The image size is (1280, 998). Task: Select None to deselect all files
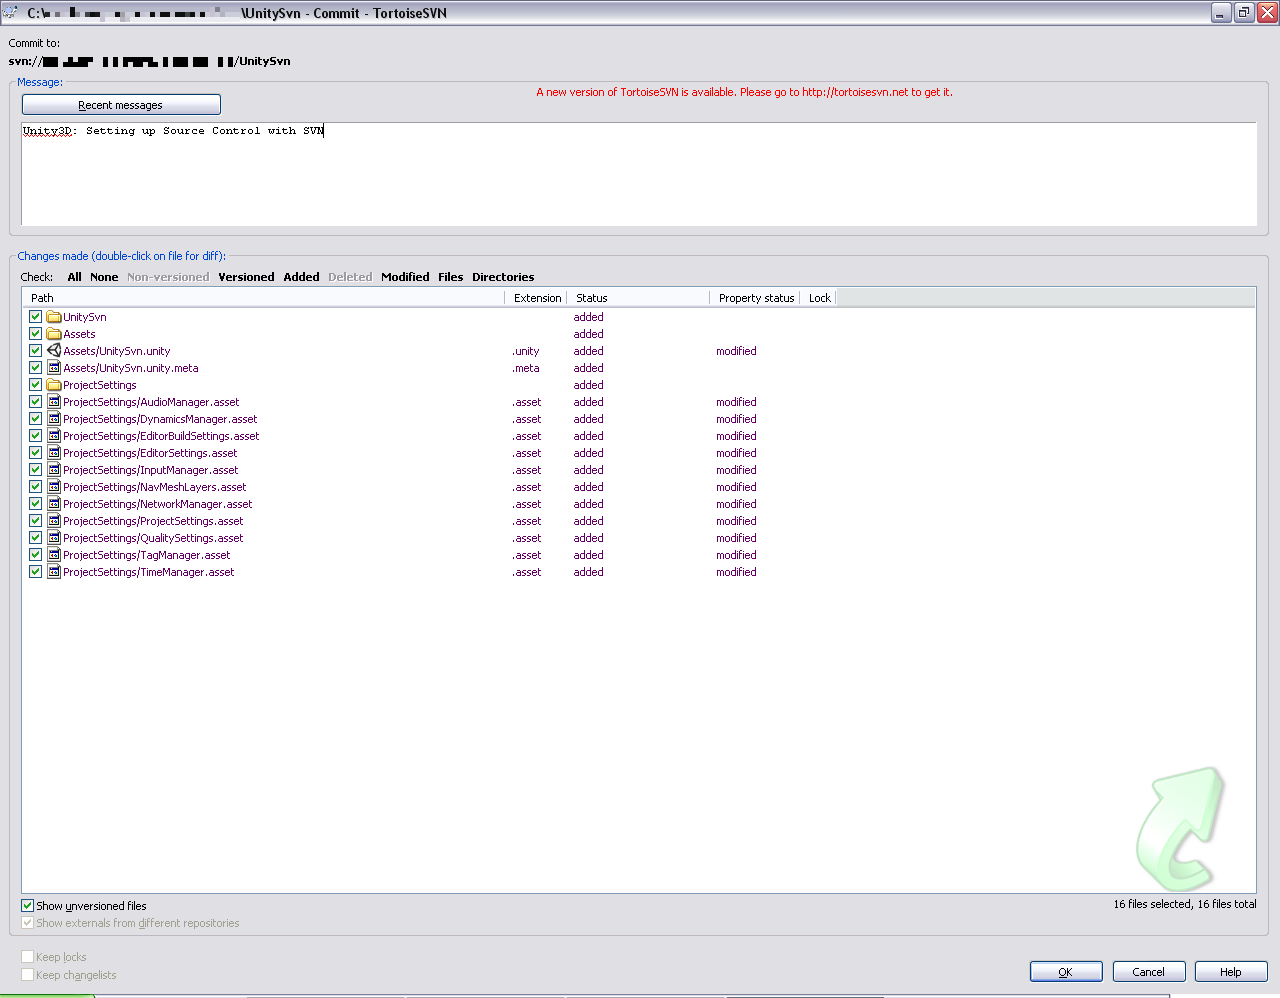click(x=103, y=277)
